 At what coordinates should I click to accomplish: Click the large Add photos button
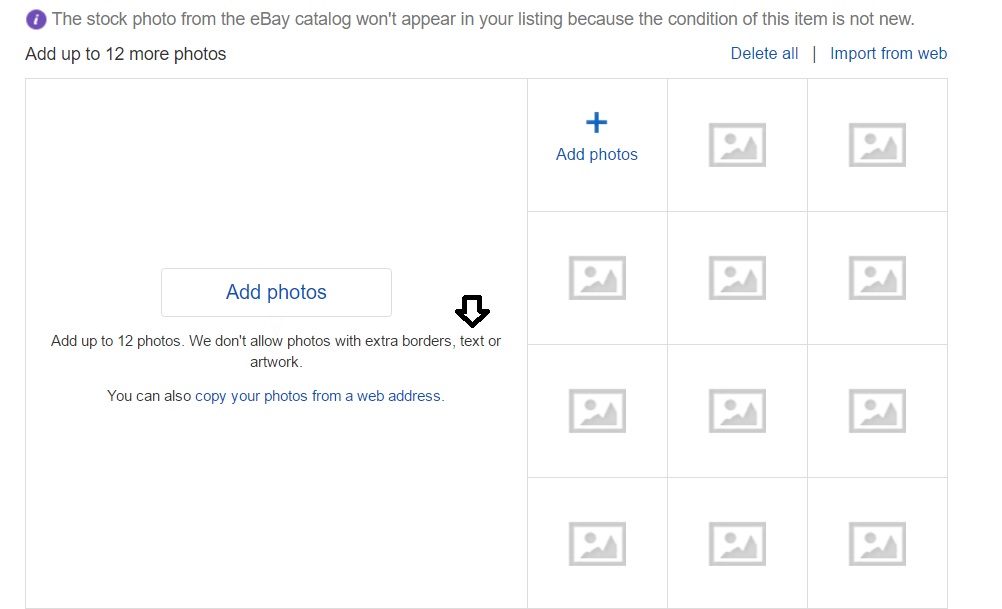[276, 292]
